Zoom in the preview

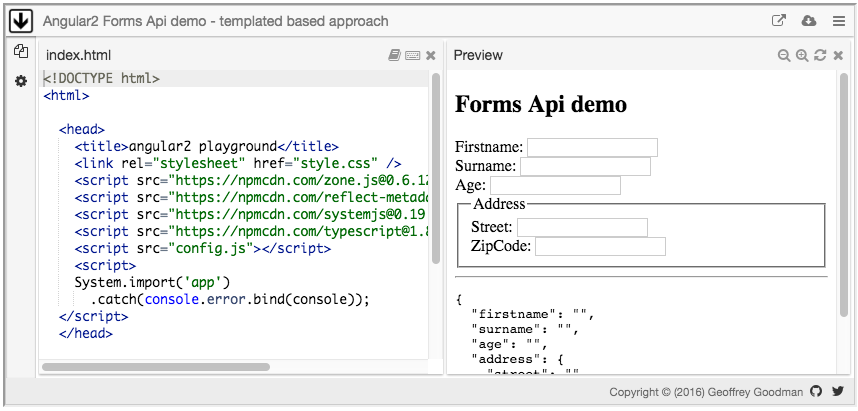pyautogui.click(x=801, y=56)
